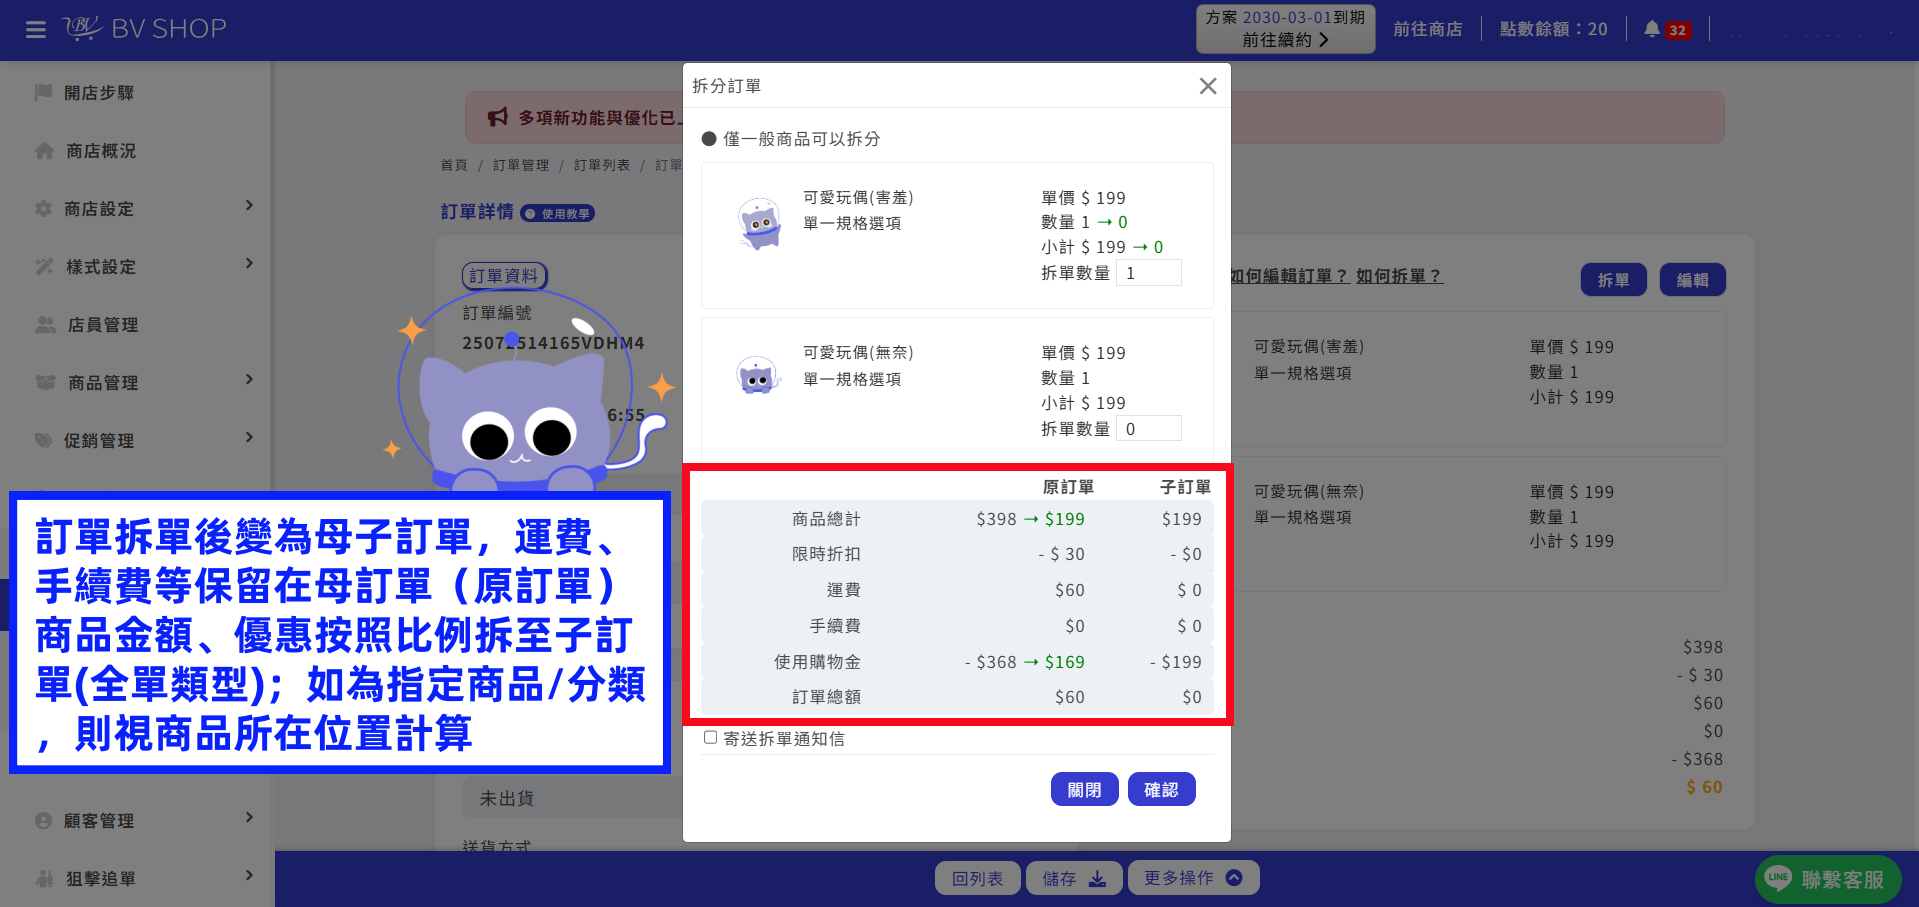
Task: Click the 狙擊追單 sidebar icon
Action: coord(45,879)
